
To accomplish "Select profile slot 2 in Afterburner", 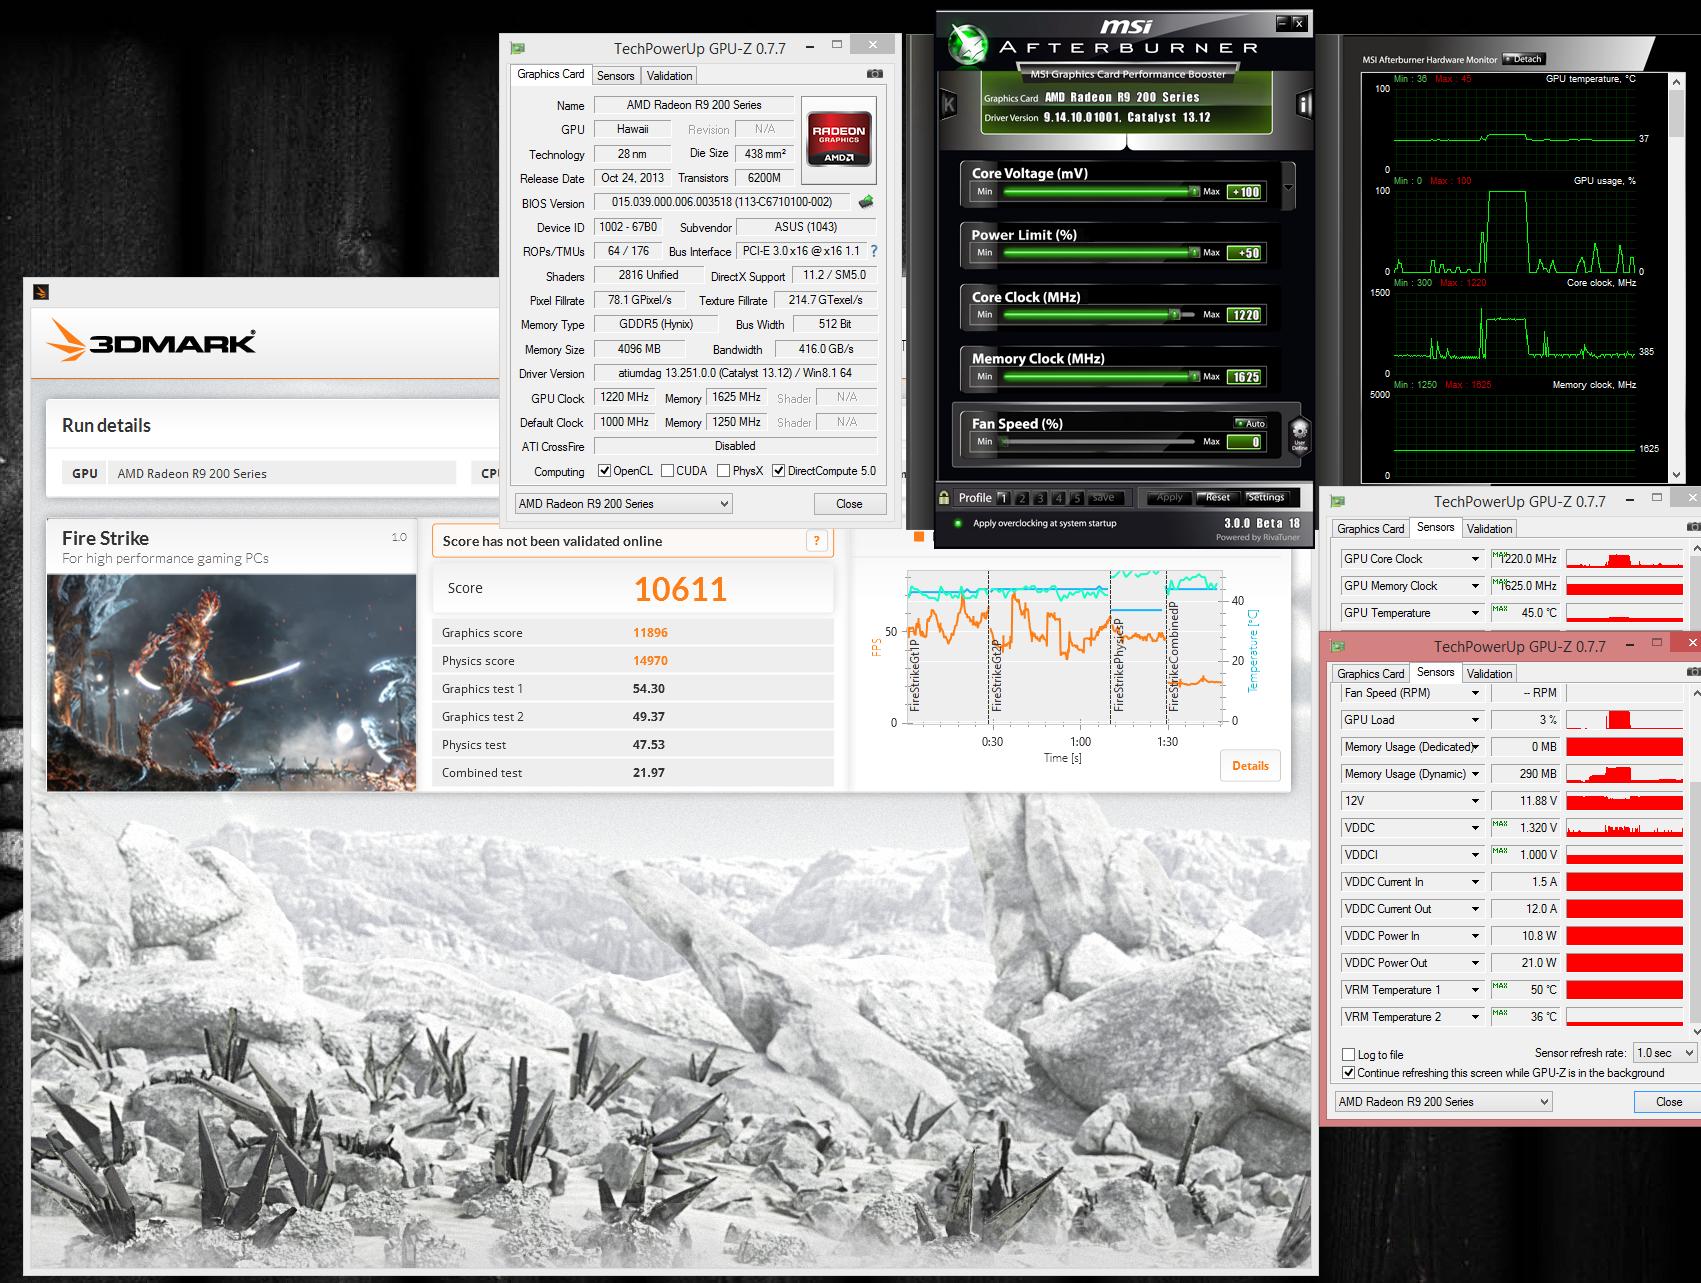I will pyautogui.click(x=1022, y=498).
